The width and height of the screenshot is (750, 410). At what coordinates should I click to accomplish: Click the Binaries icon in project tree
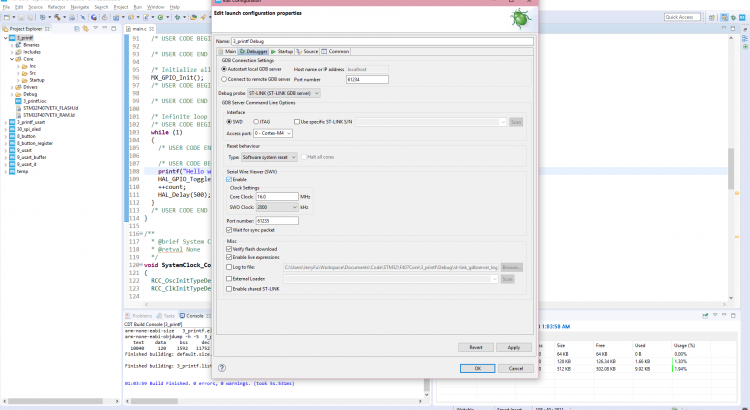(x=19, y=45)
